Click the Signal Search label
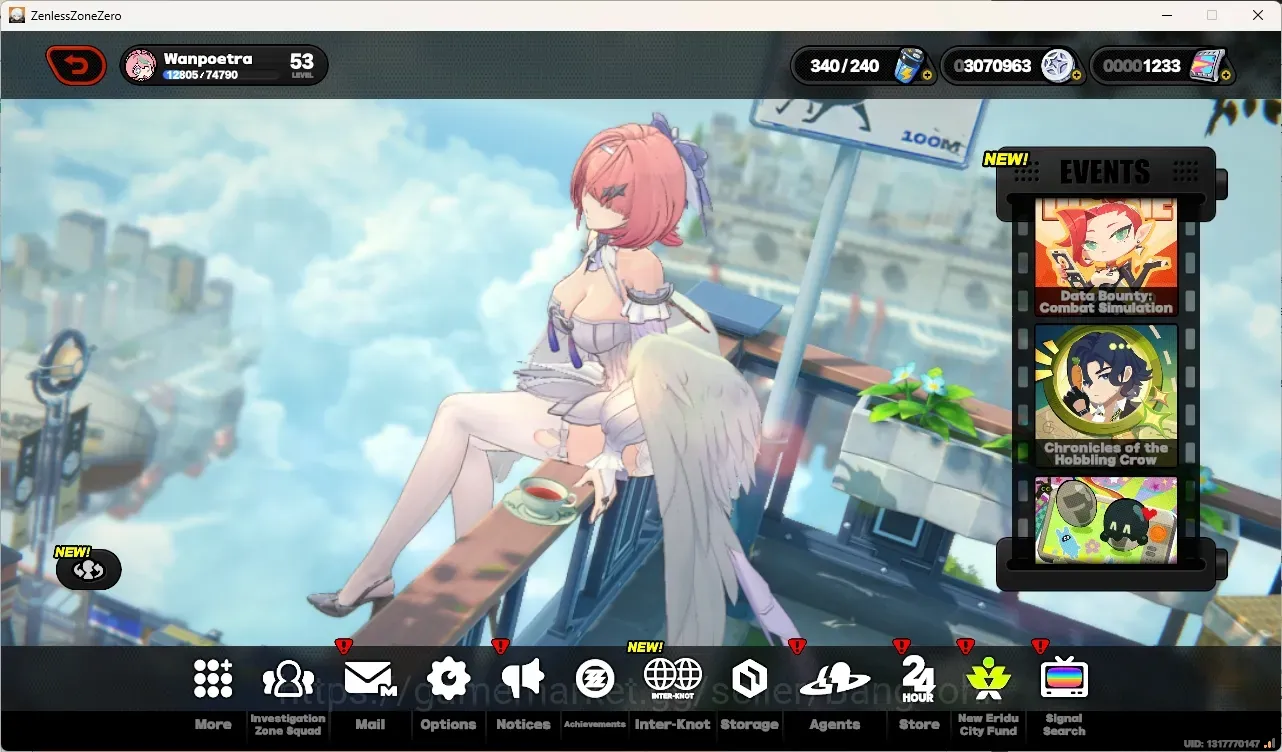 [x=1064, y=725]
